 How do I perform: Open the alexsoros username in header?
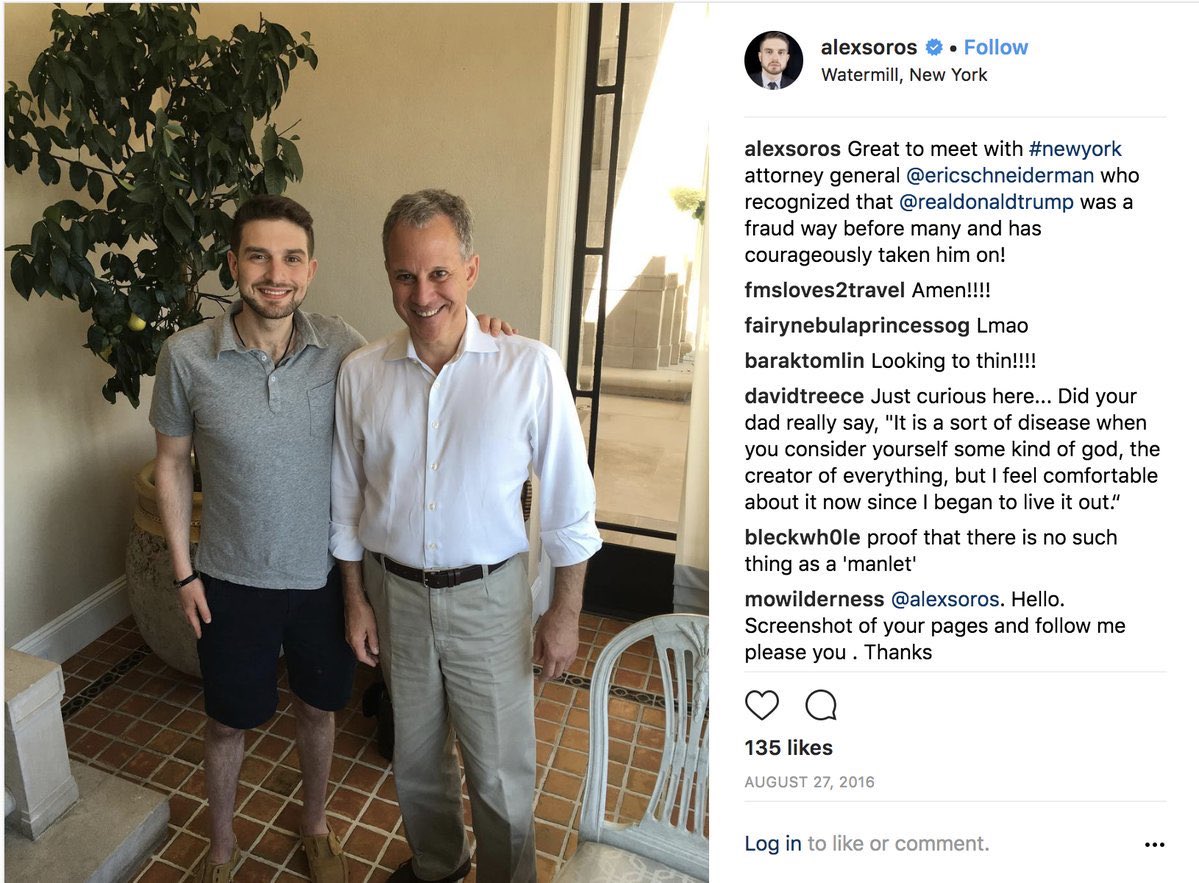point(869,47)
